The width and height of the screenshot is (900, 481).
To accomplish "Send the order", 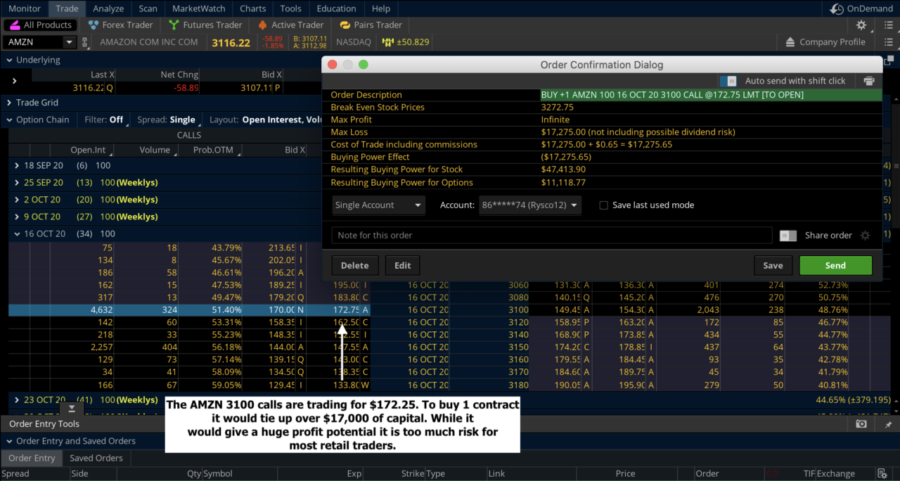I will click(835, 265).
